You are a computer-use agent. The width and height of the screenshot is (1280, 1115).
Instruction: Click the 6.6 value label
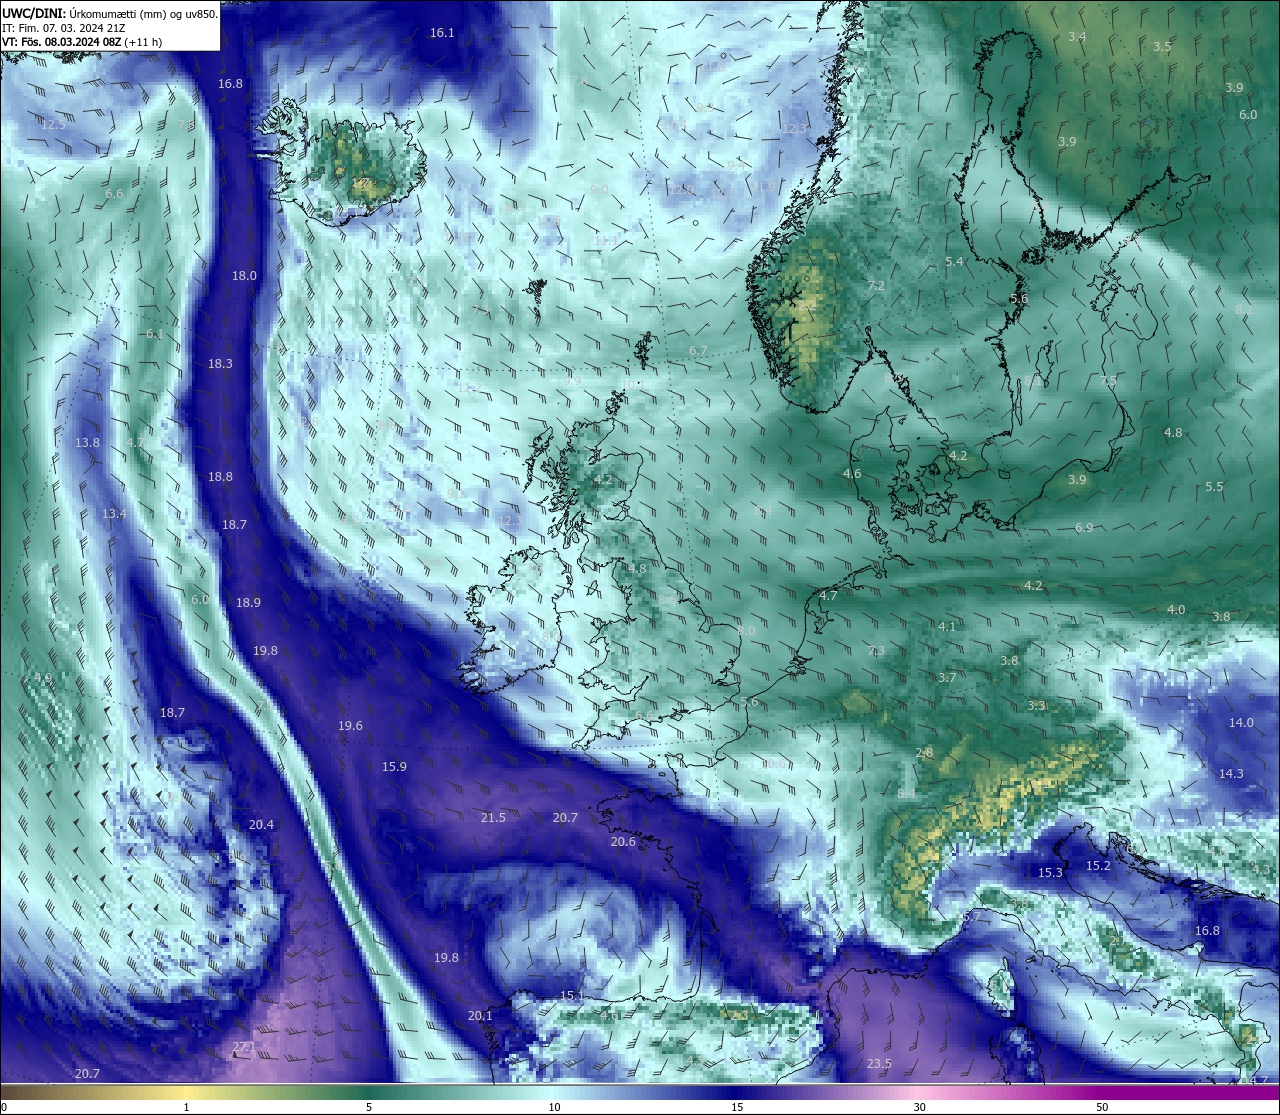click(114, 194)
